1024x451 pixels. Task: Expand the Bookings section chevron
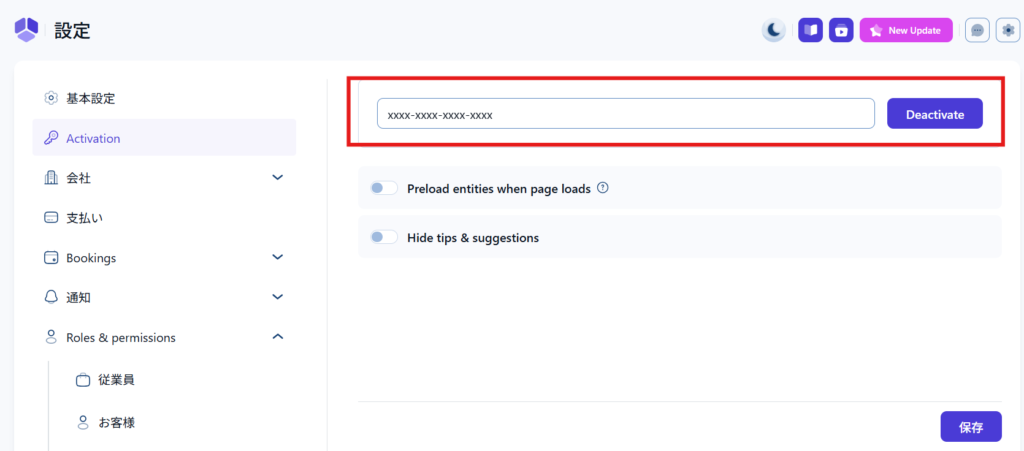click(x=278, y=257)
